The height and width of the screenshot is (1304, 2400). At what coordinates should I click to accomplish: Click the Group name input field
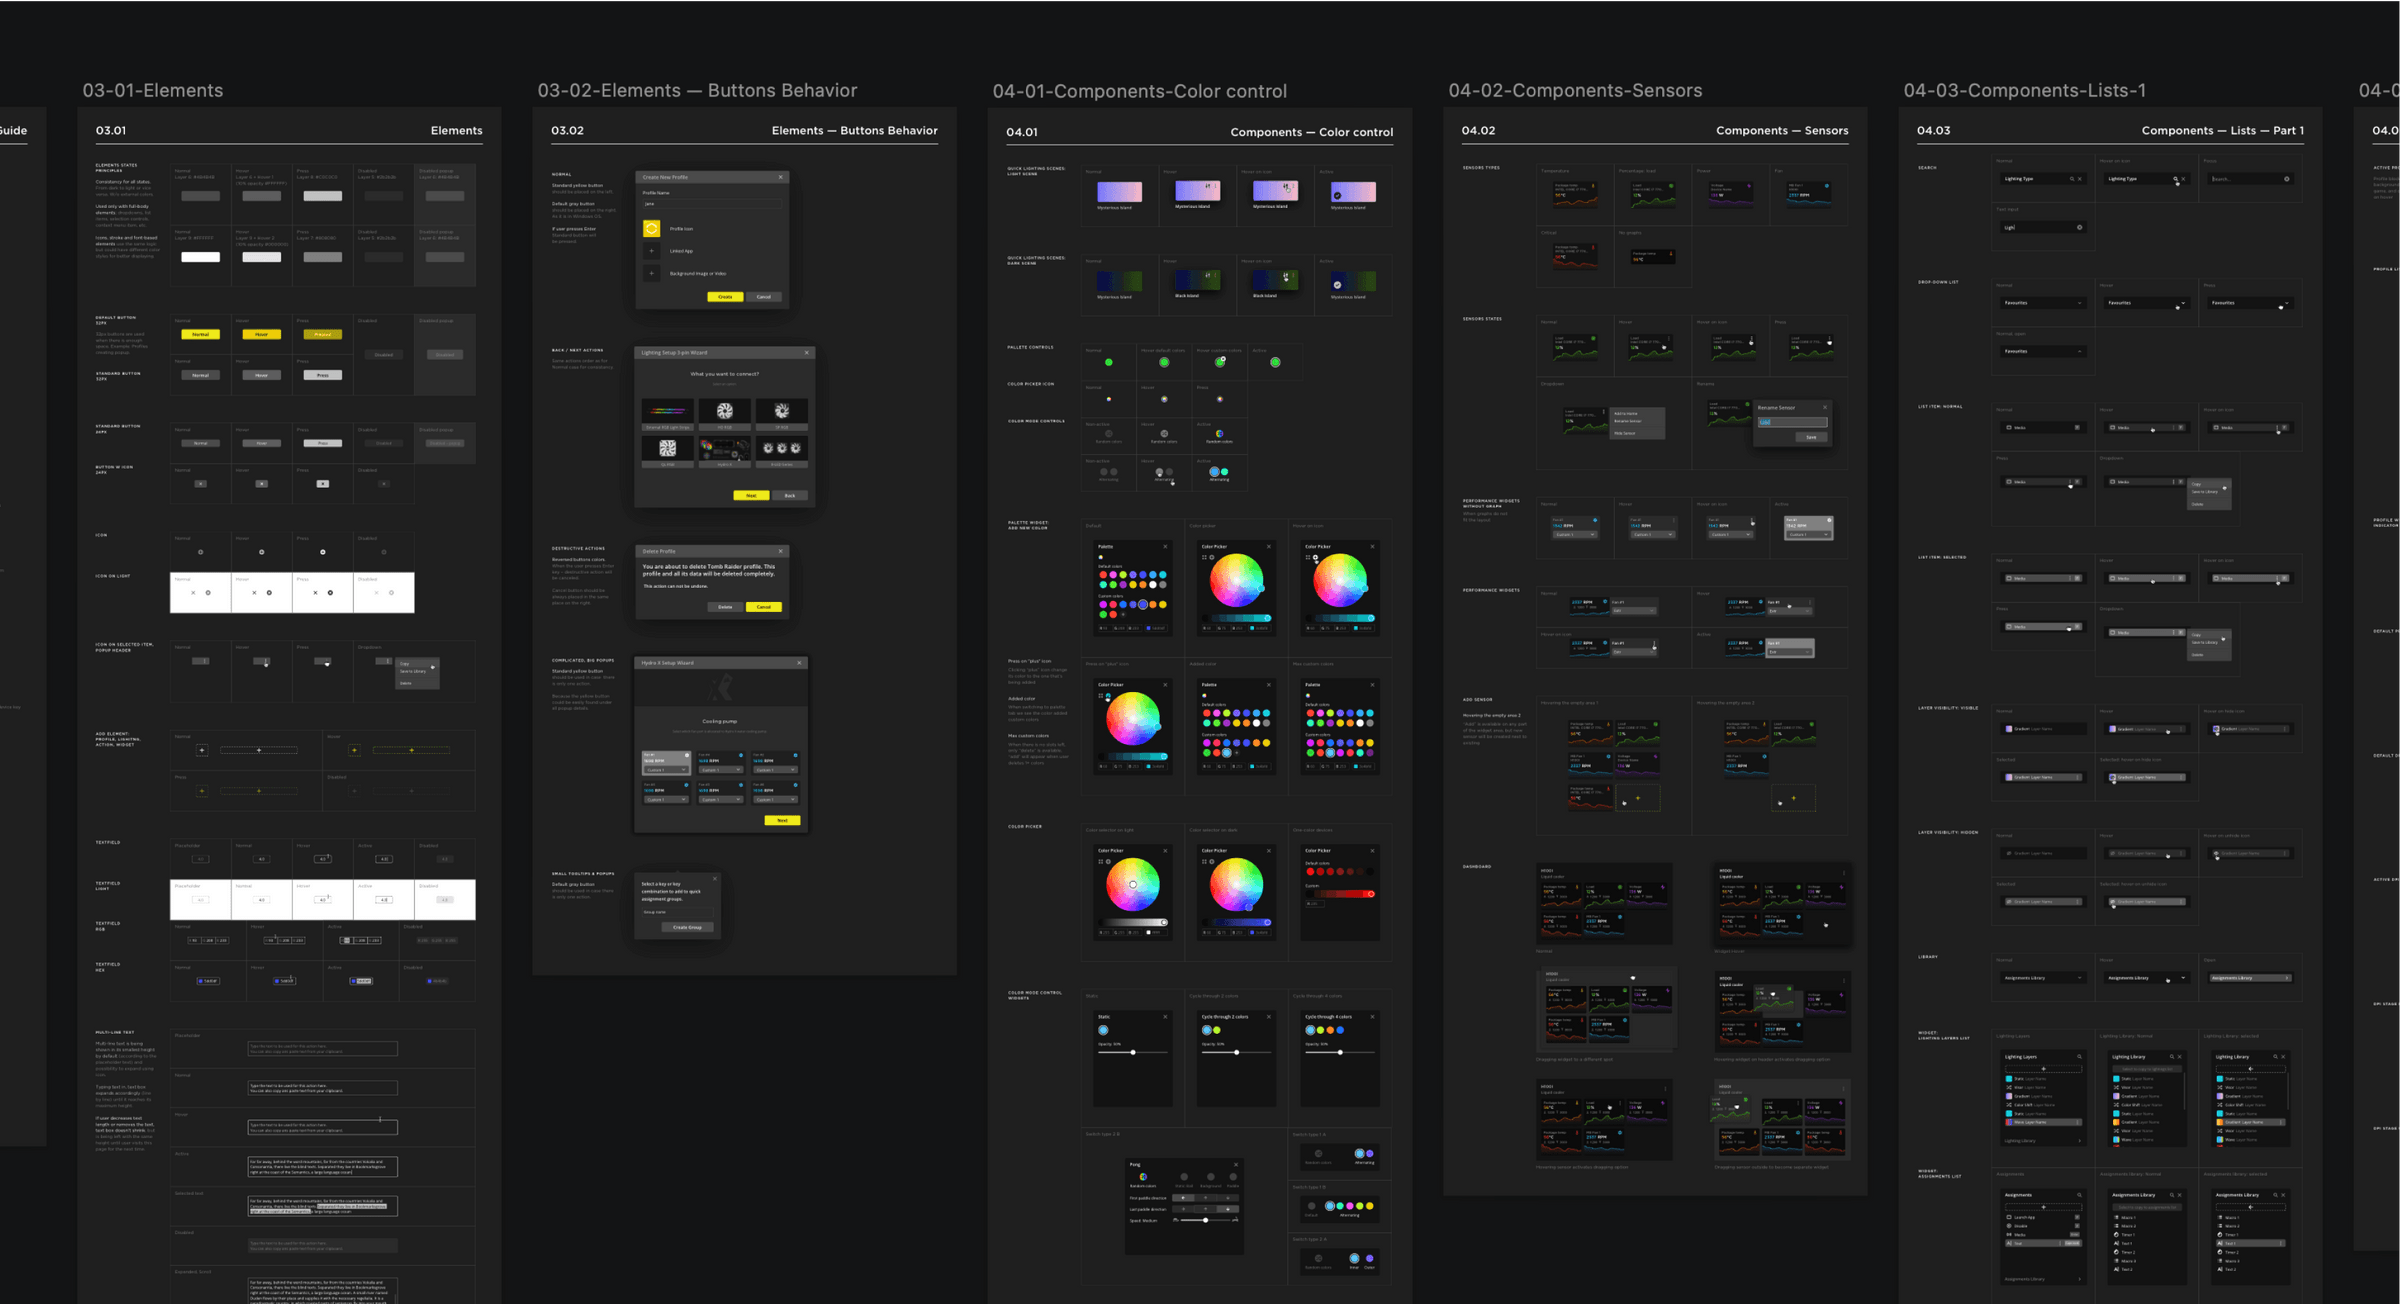point(678,912)
